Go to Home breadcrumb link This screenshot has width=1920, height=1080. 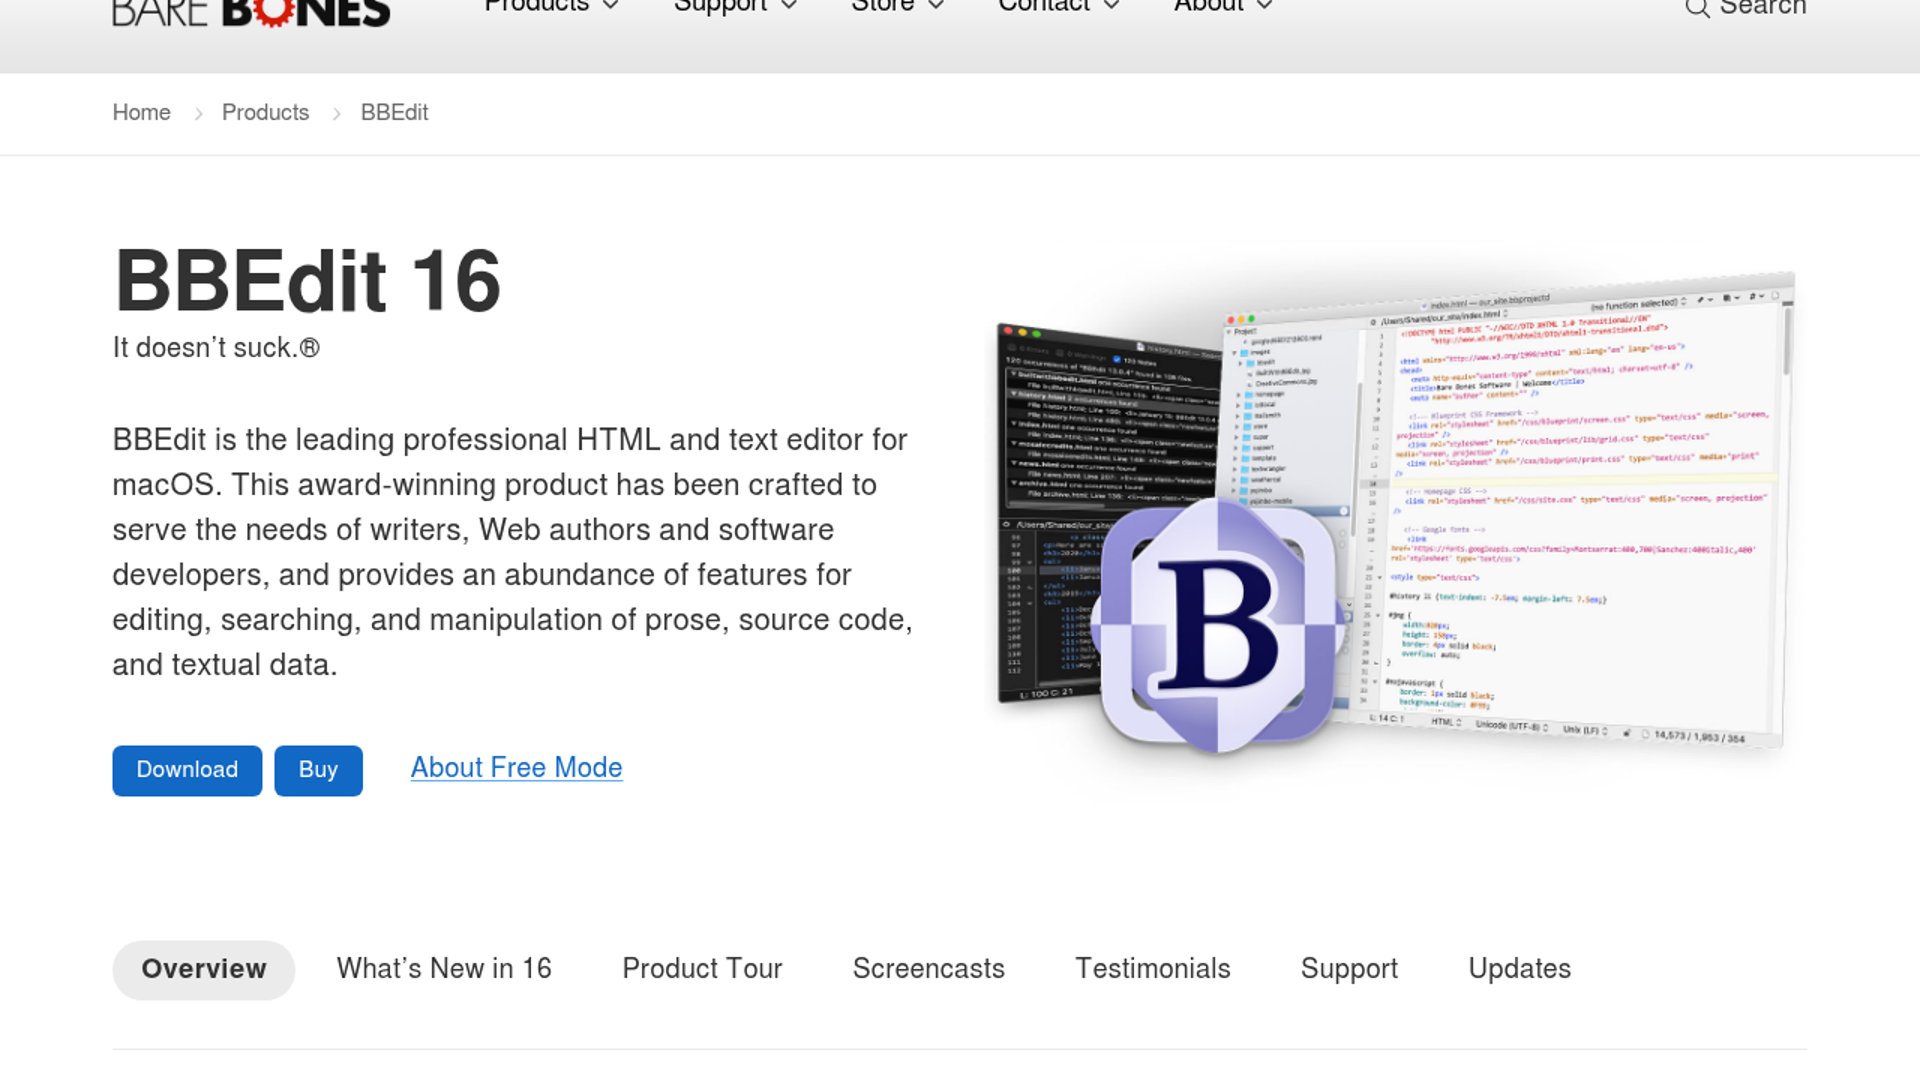coord(141,113)
